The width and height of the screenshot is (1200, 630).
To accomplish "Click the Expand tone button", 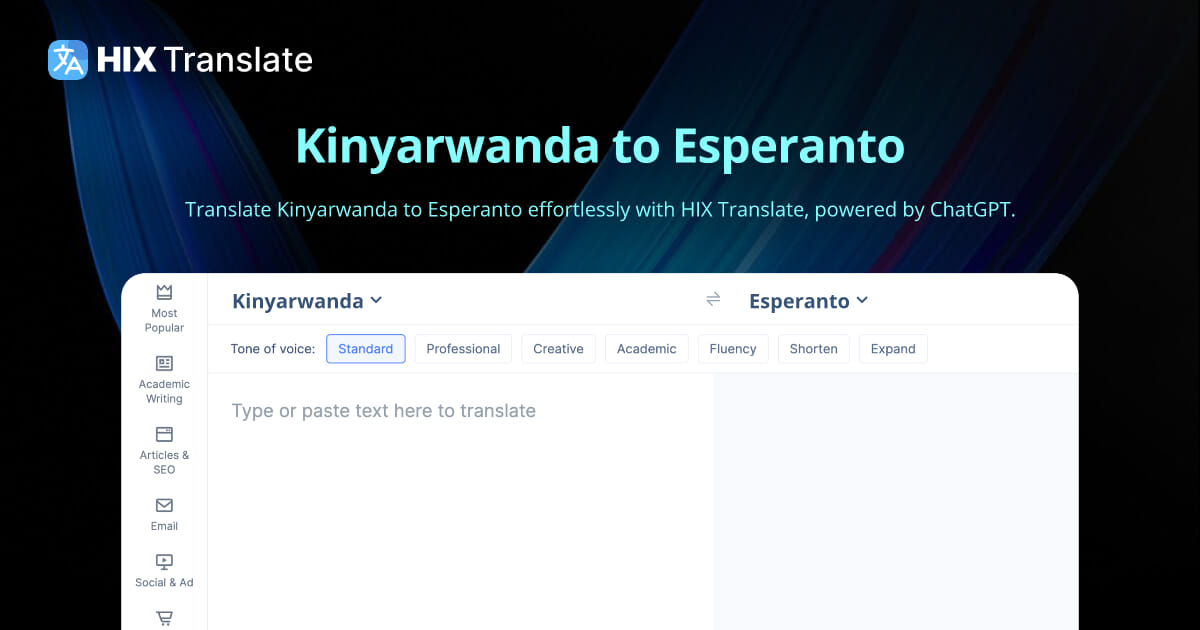I will point(893,348).
